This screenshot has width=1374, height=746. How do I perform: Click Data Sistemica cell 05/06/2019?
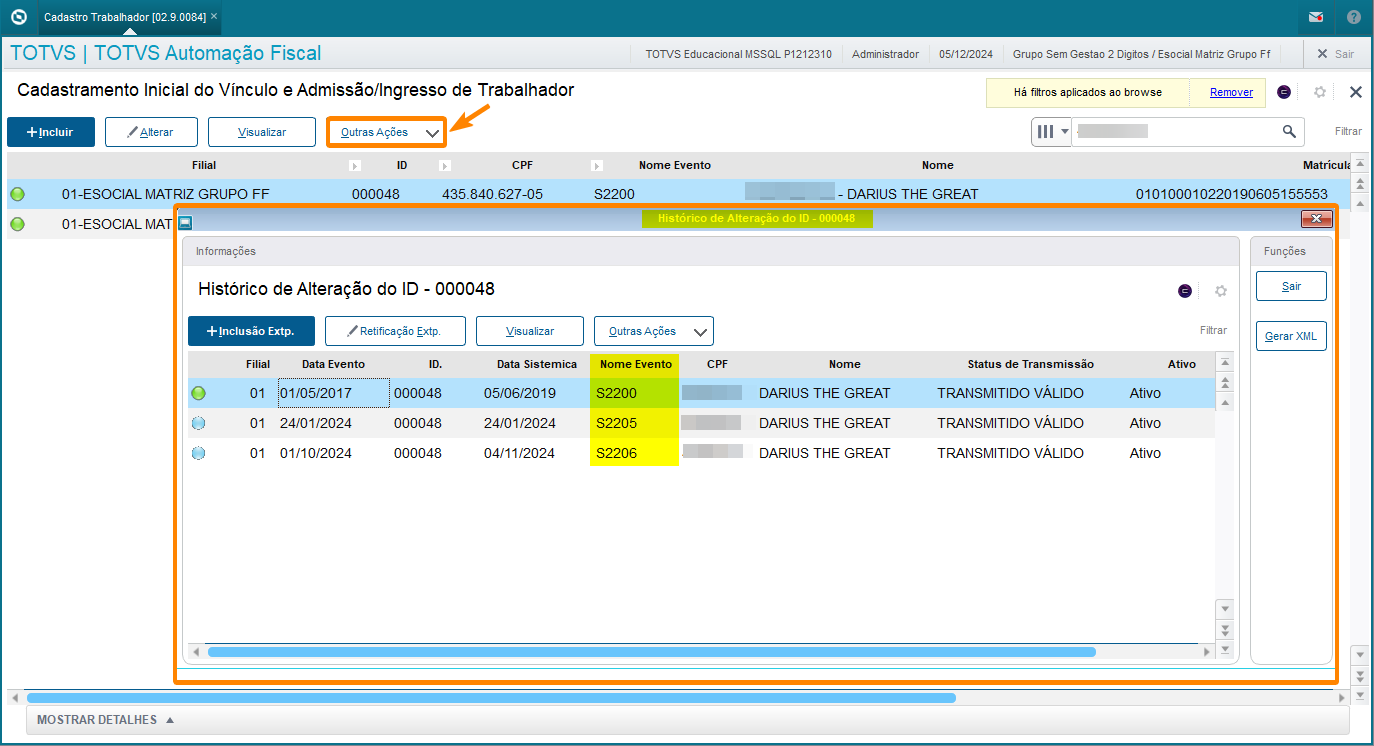pyautogui.click(x=519, y=393)
